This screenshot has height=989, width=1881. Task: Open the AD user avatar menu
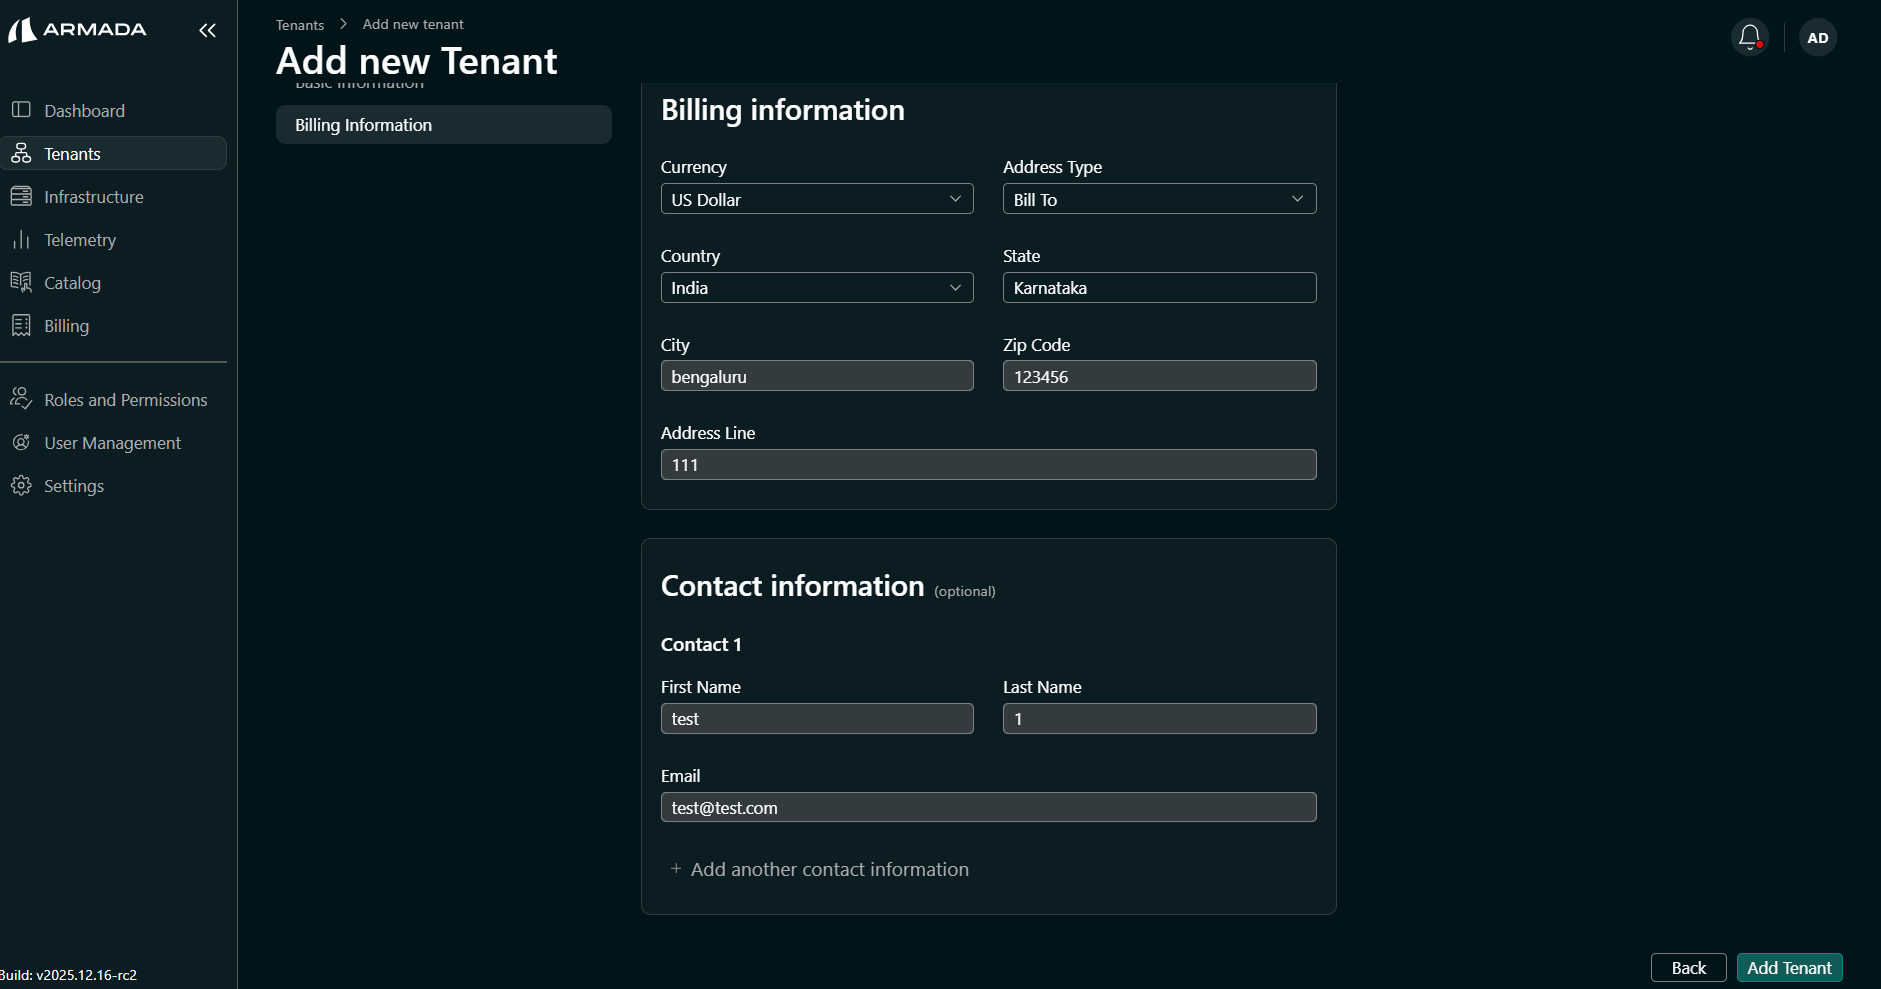1818,37
